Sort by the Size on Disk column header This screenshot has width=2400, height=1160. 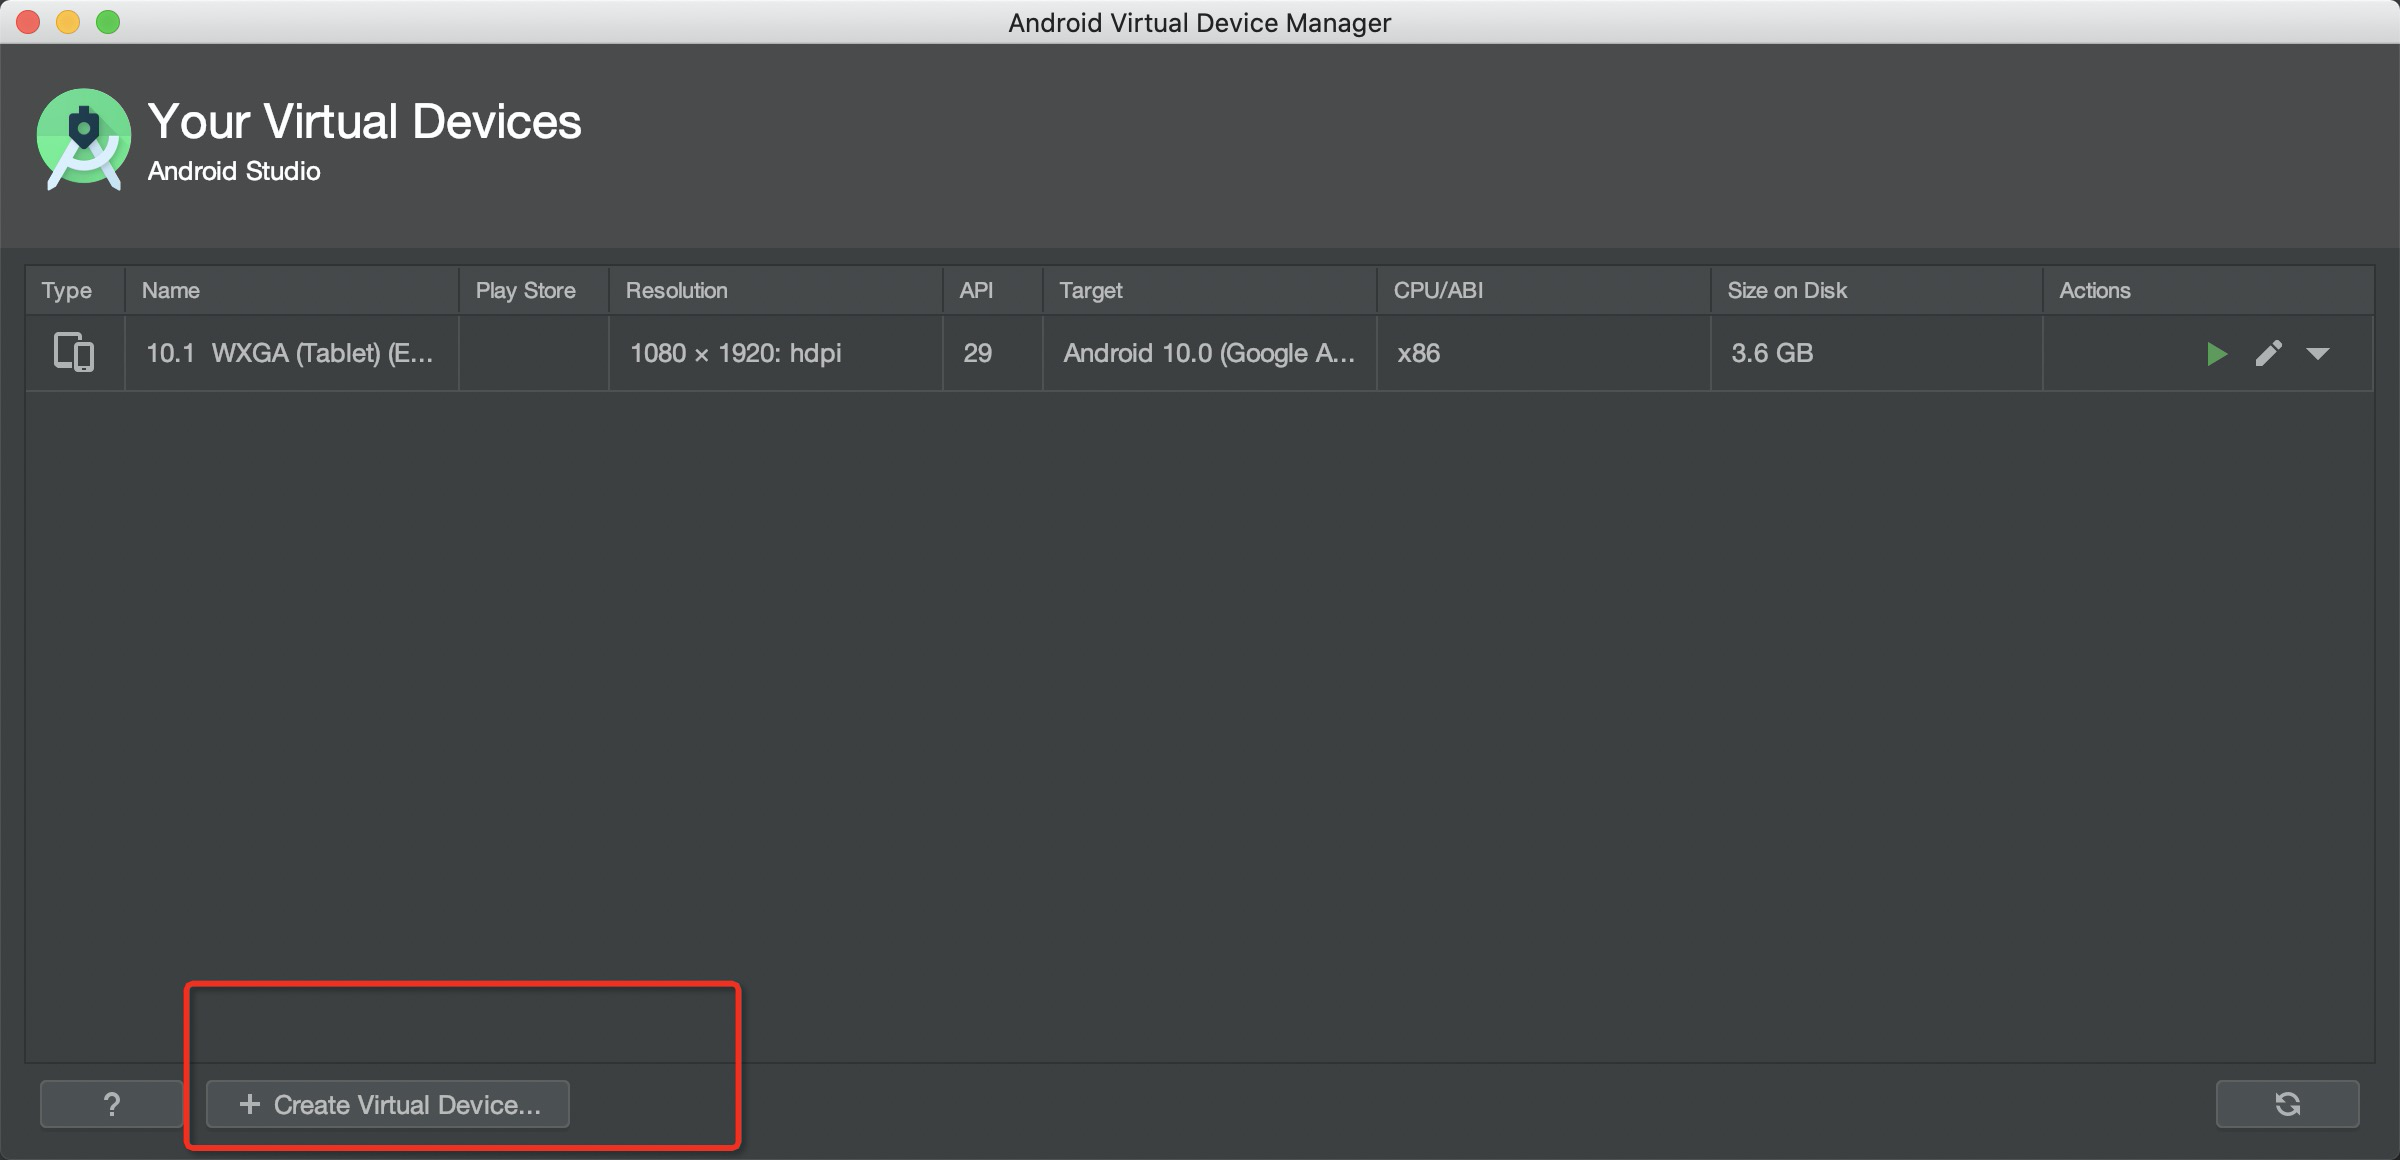[x=1877, y=290]
